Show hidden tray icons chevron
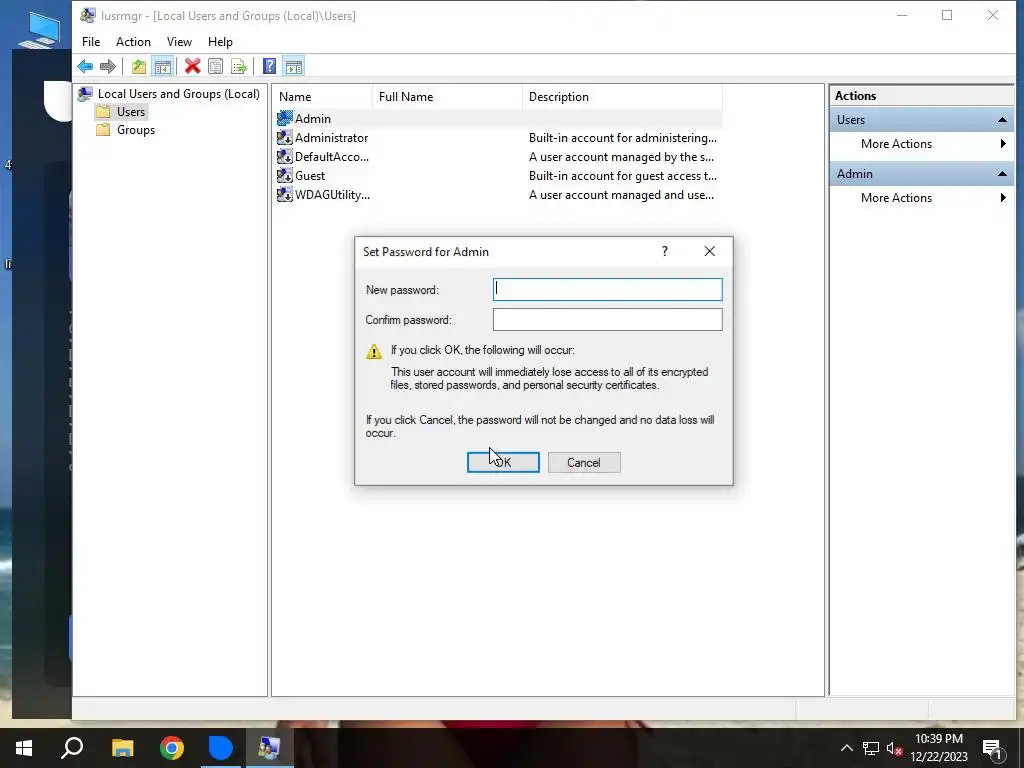Viewport: 1024px width, 768px height. point(846,748)
